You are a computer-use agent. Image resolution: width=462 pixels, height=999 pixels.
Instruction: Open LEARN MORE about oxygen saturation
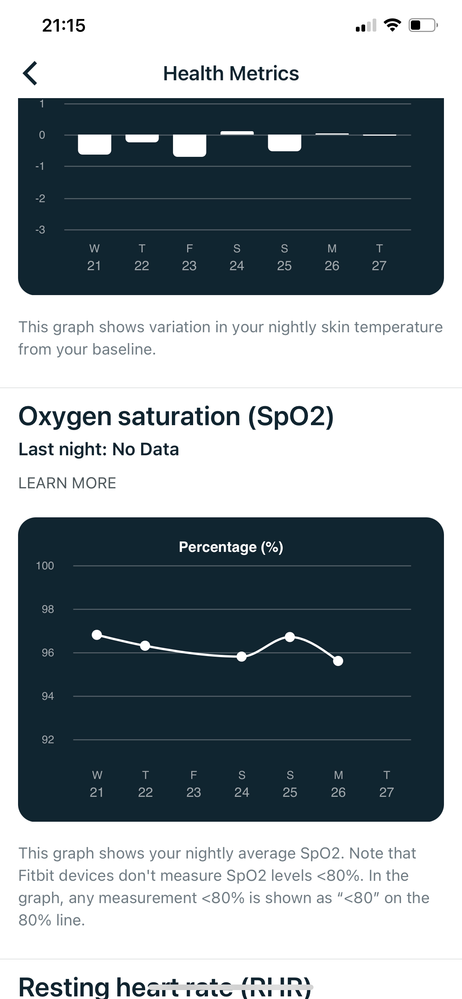67,483
